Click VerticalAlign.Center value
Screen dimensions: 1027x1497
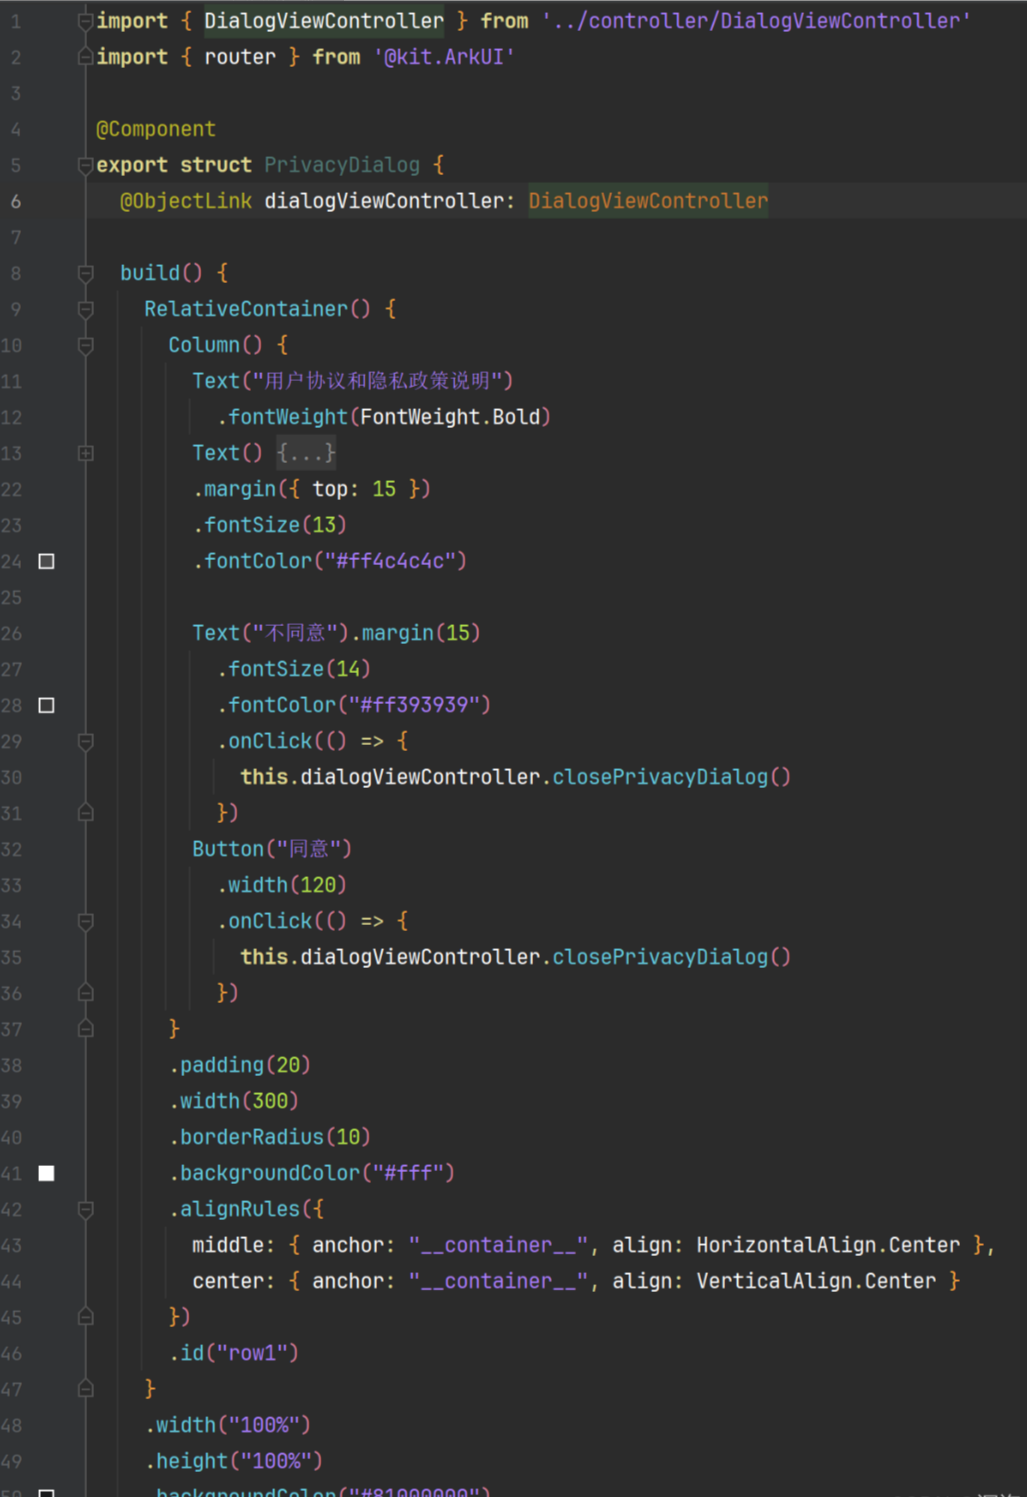click(x=816, y=1281)
